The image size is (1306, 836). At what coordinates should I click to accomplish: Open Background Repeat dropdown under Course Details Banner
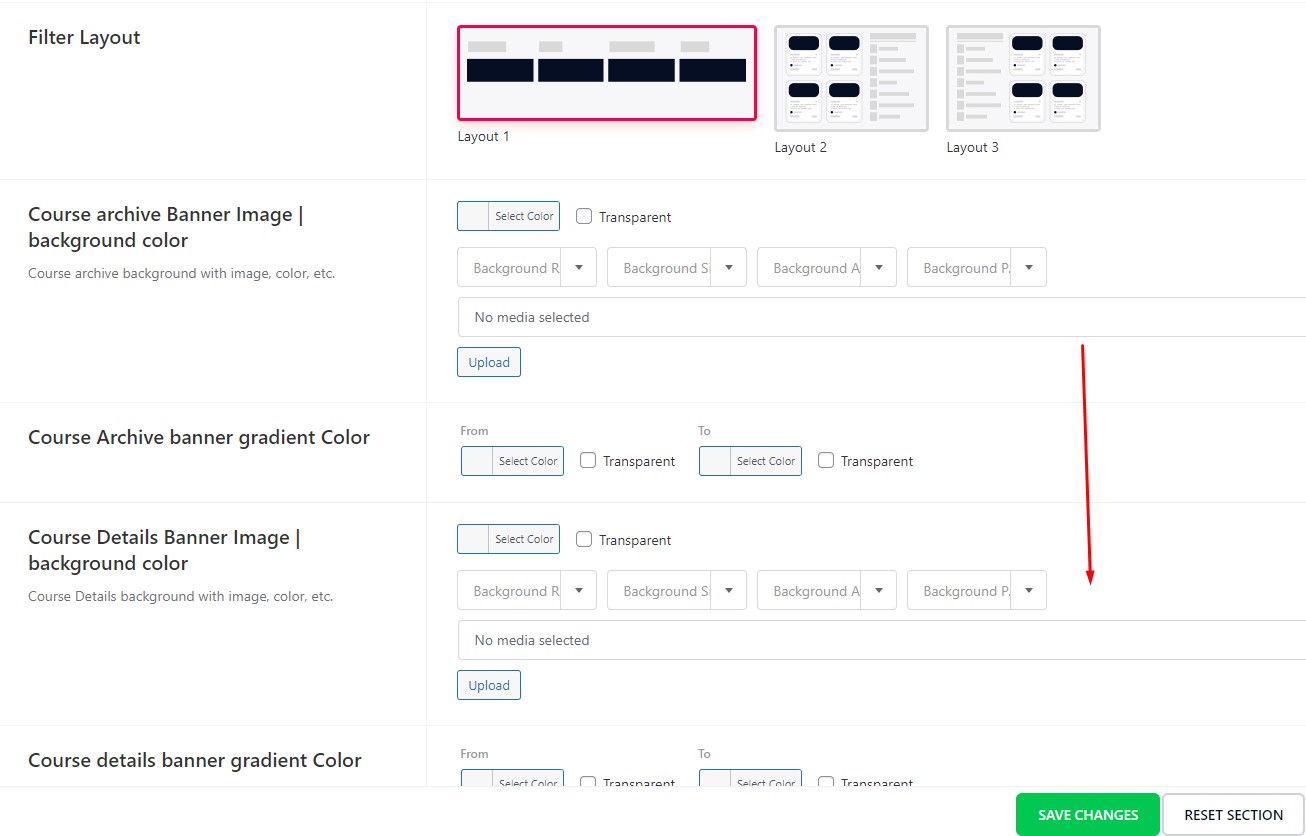[527, 591]
